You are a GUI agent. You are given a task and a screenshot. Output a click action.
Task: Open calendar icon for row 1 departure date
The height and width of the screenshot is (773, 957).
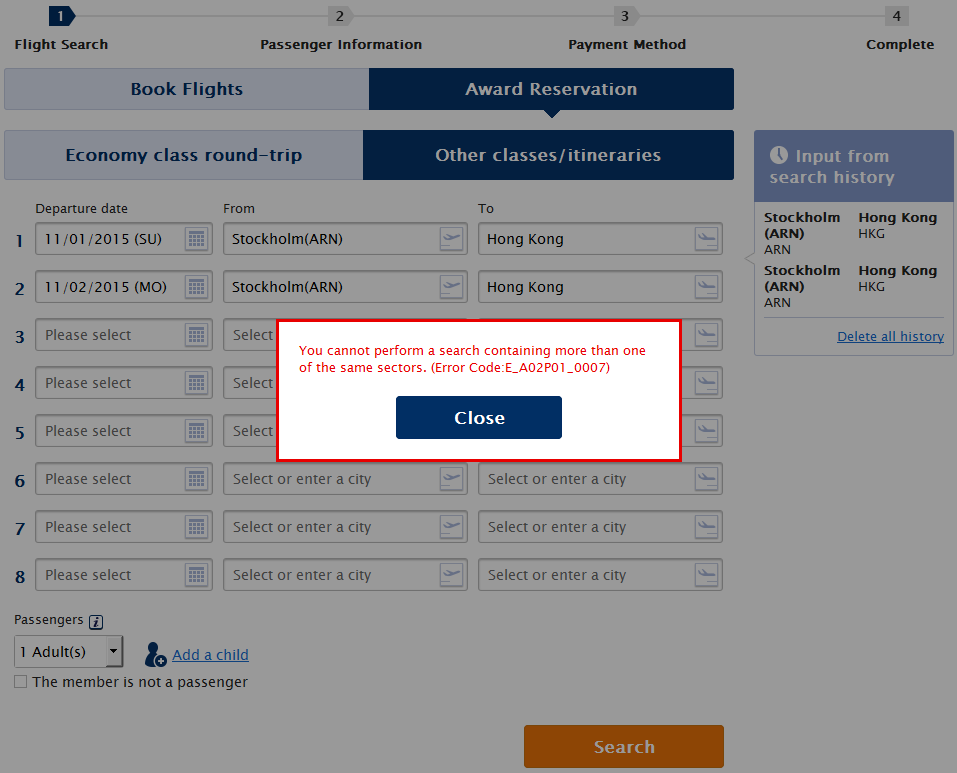pyautogui.click(x=197, y=239)
